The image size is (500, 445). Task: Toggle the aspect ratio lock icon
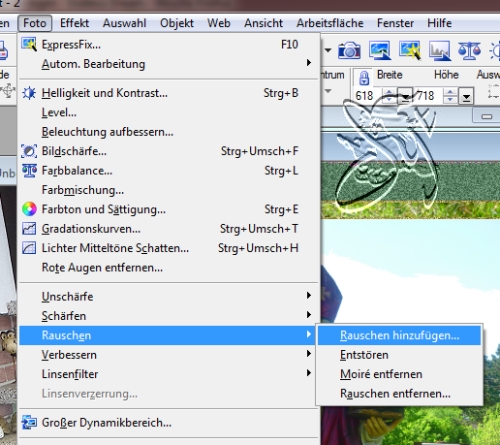click(x=364, y=78)
